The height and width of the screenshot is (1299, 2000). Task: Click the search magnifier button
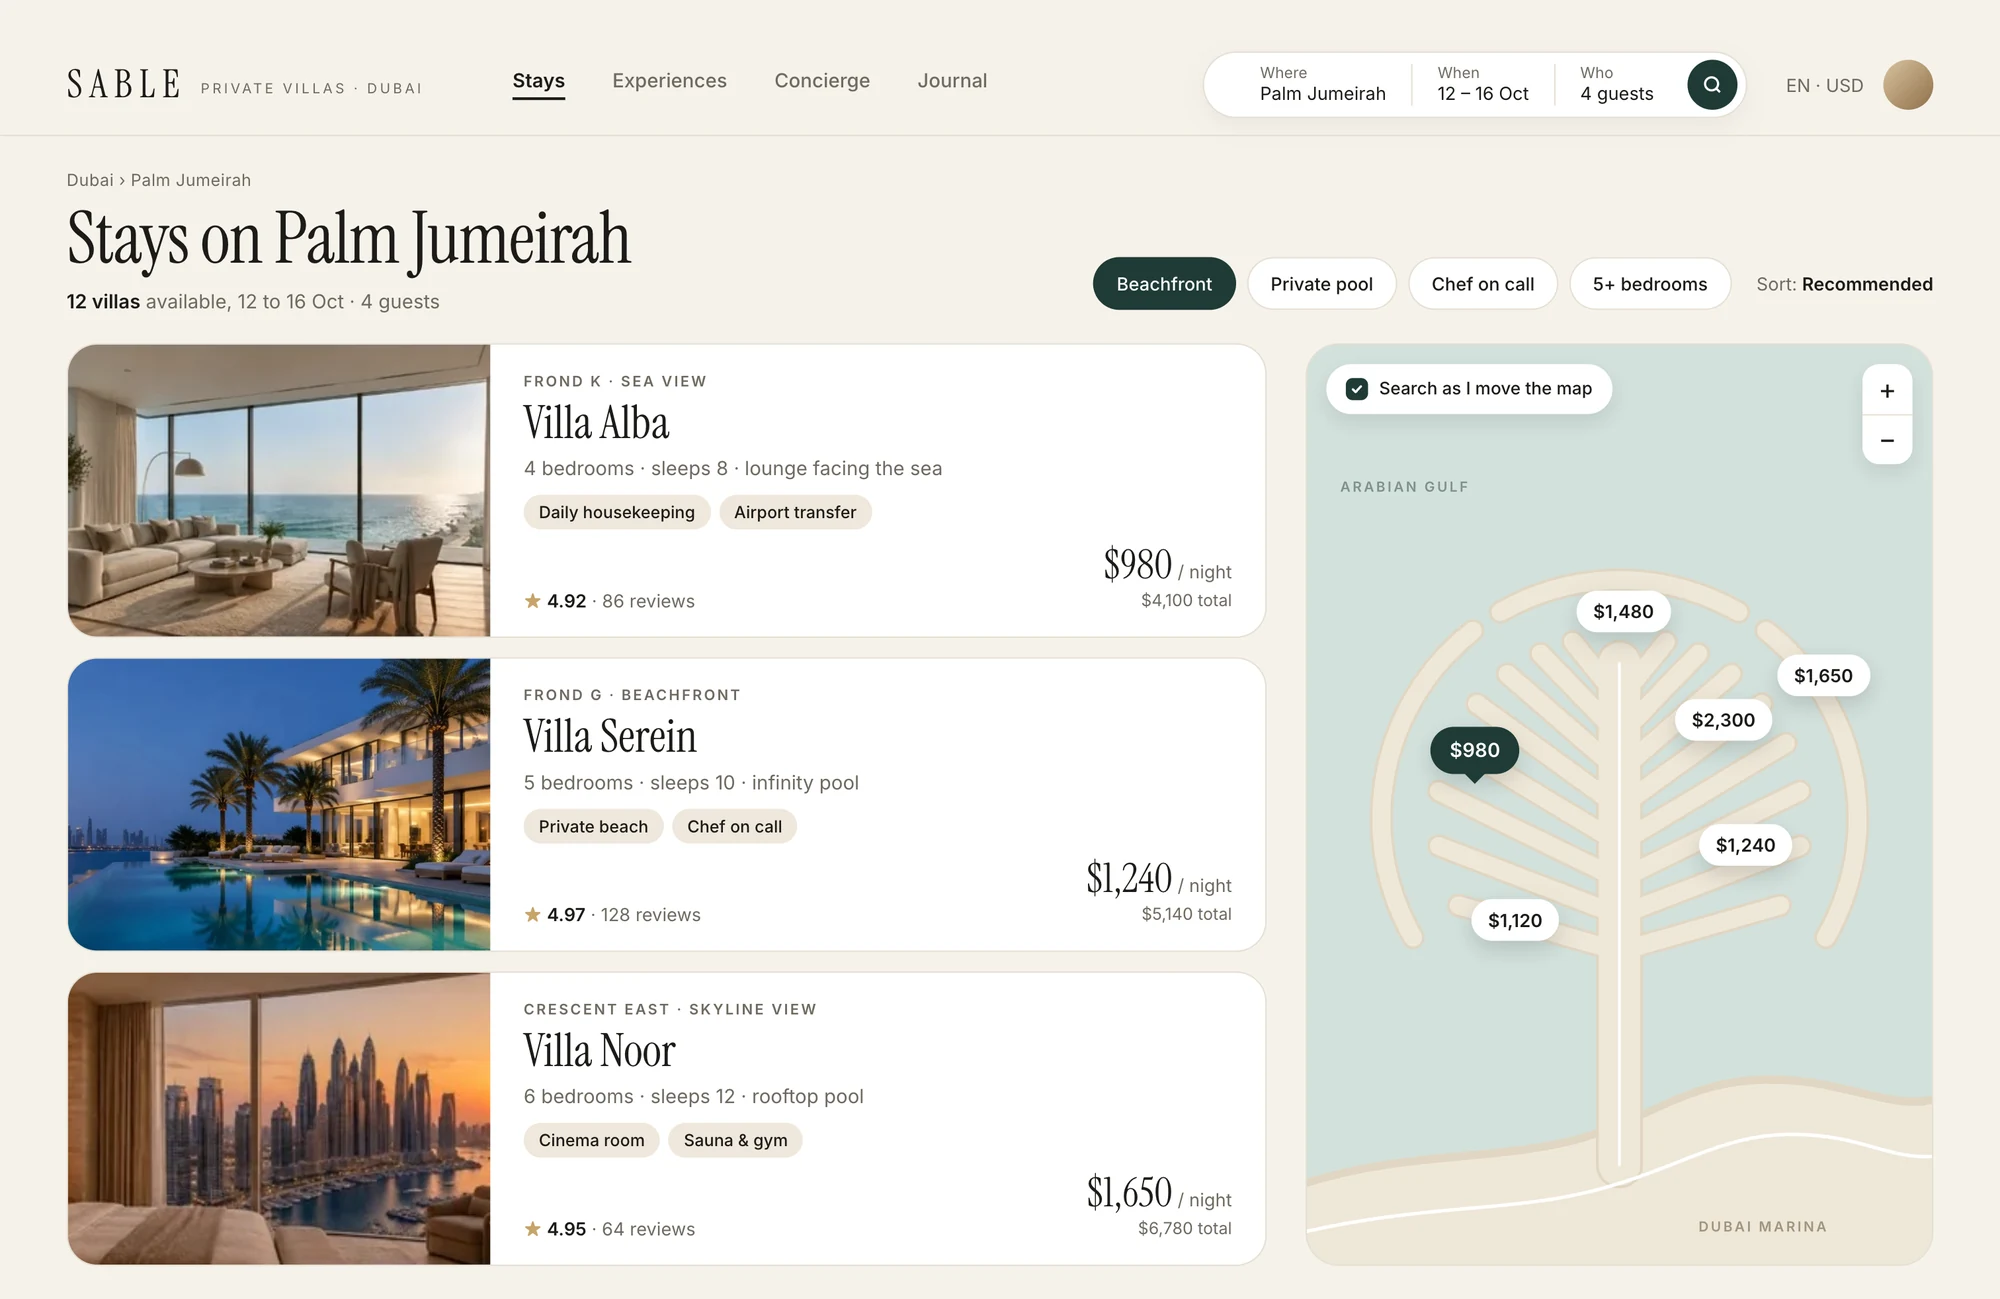tap(1712, 85)
